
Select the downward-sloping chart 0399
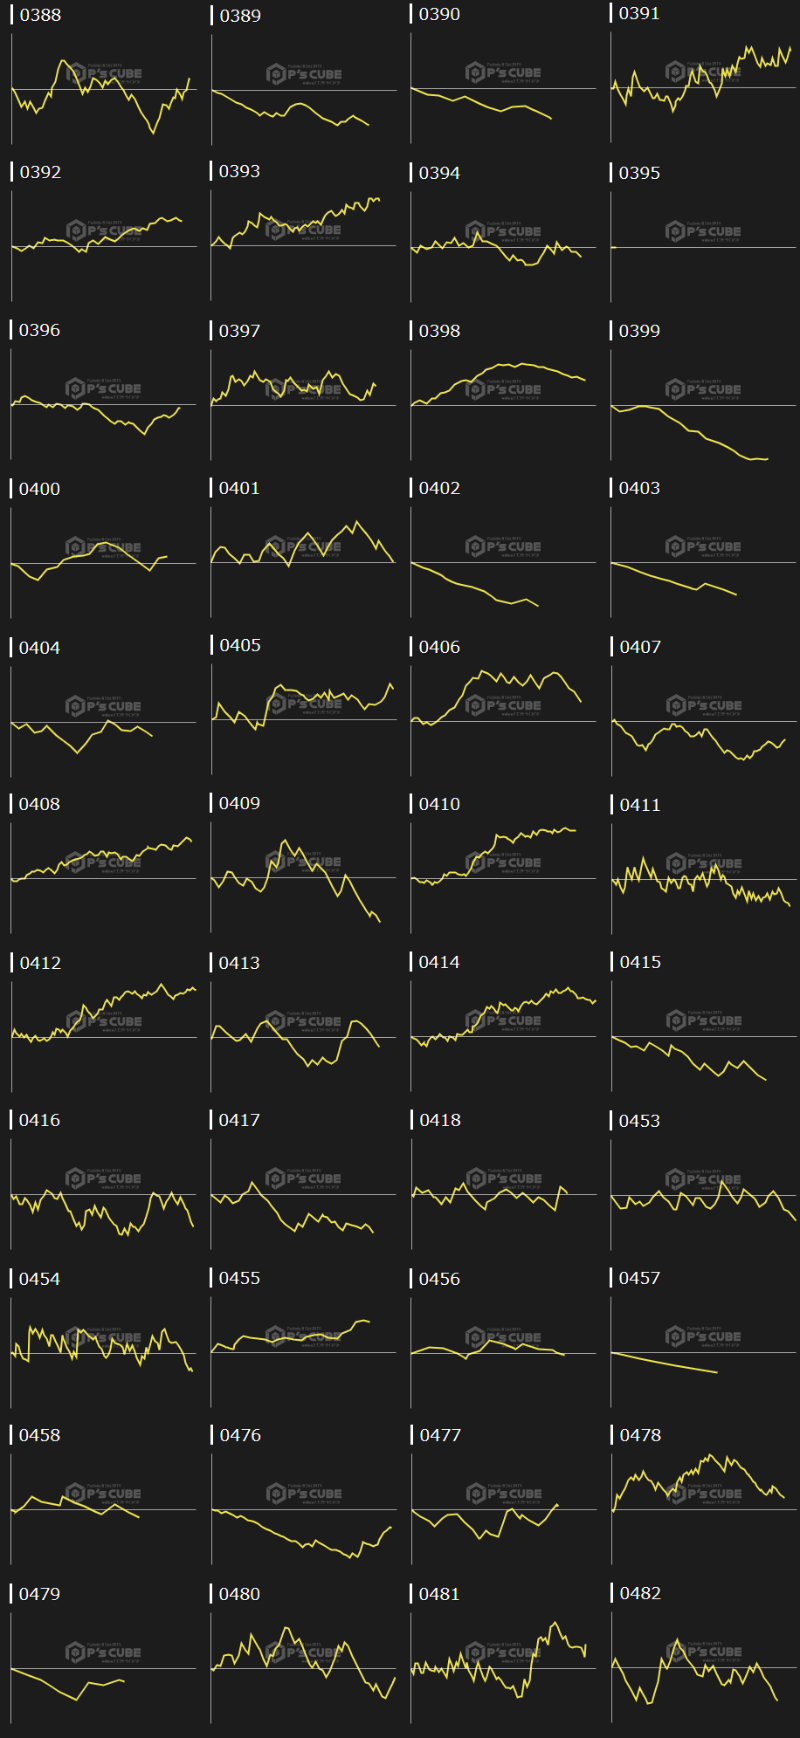coord(703,405)
